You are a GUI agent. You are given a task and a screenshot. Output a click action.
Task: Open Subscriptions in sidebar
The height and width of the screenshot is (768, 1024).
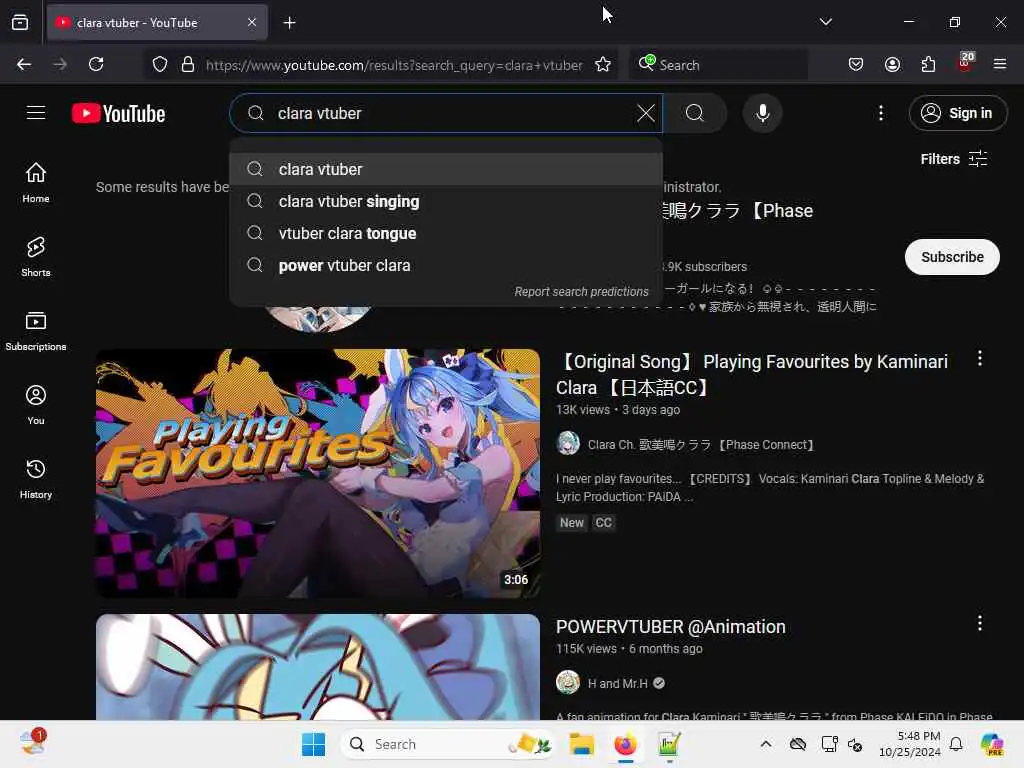coord(36,330)
